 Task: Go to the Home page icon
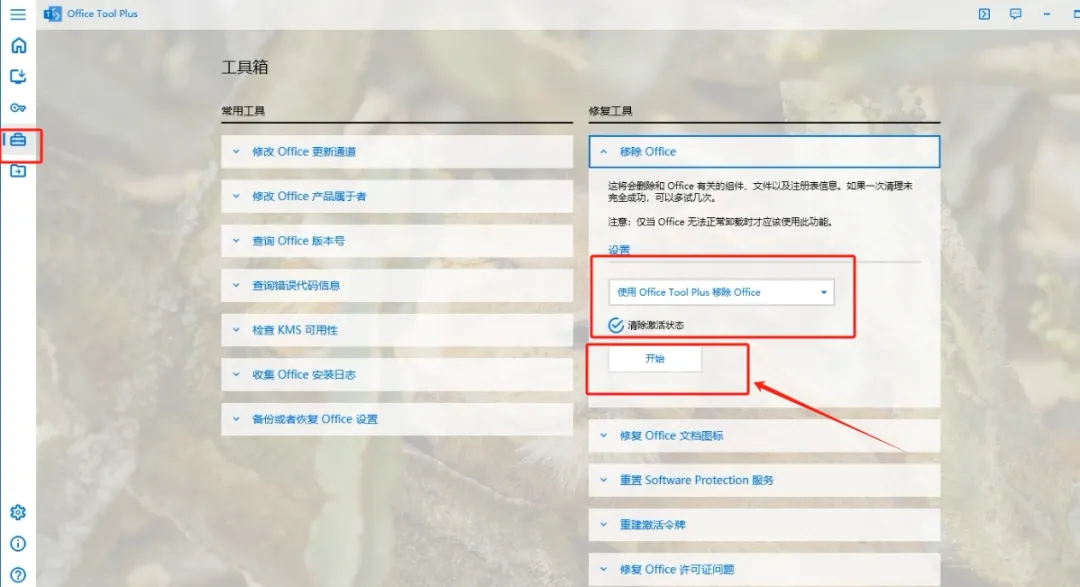coord(19,45)
